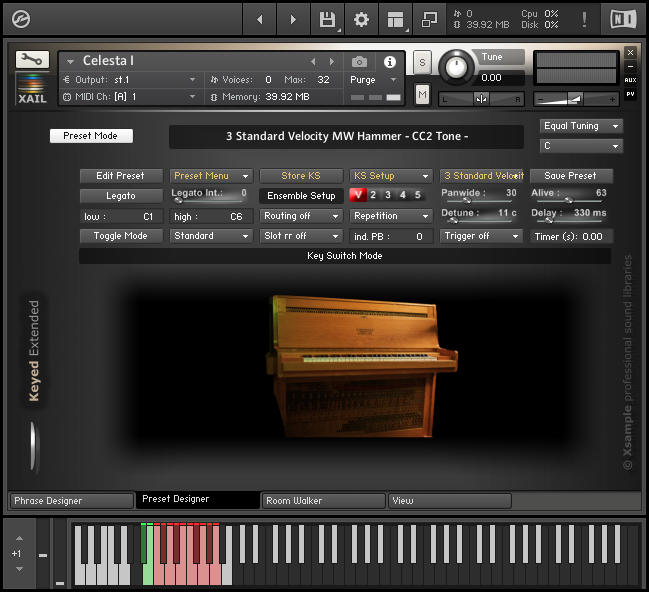Open instrument edit mode with wrench icon
649x592 pixels.
(x=32, y=60)
